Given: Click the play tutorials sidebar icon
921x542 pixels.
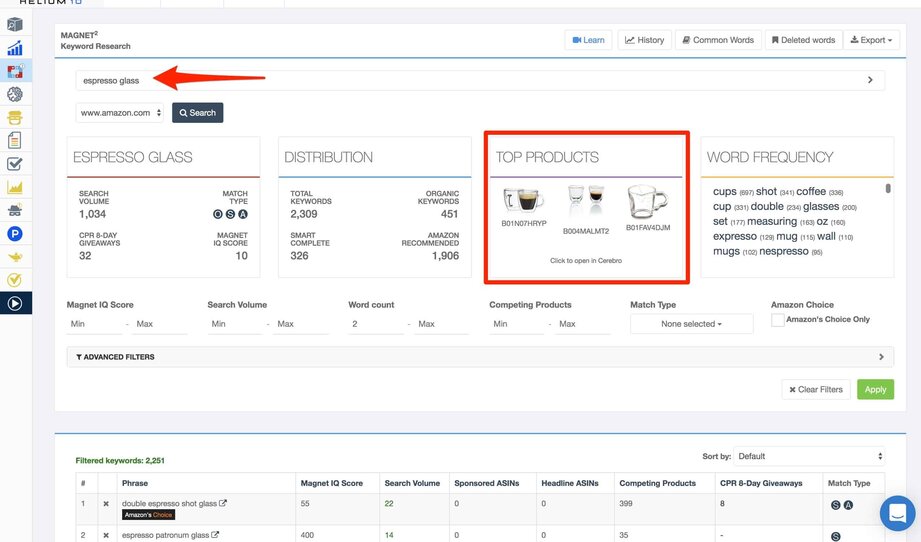Looking at the screenshot, I should (x=15, y=303).
